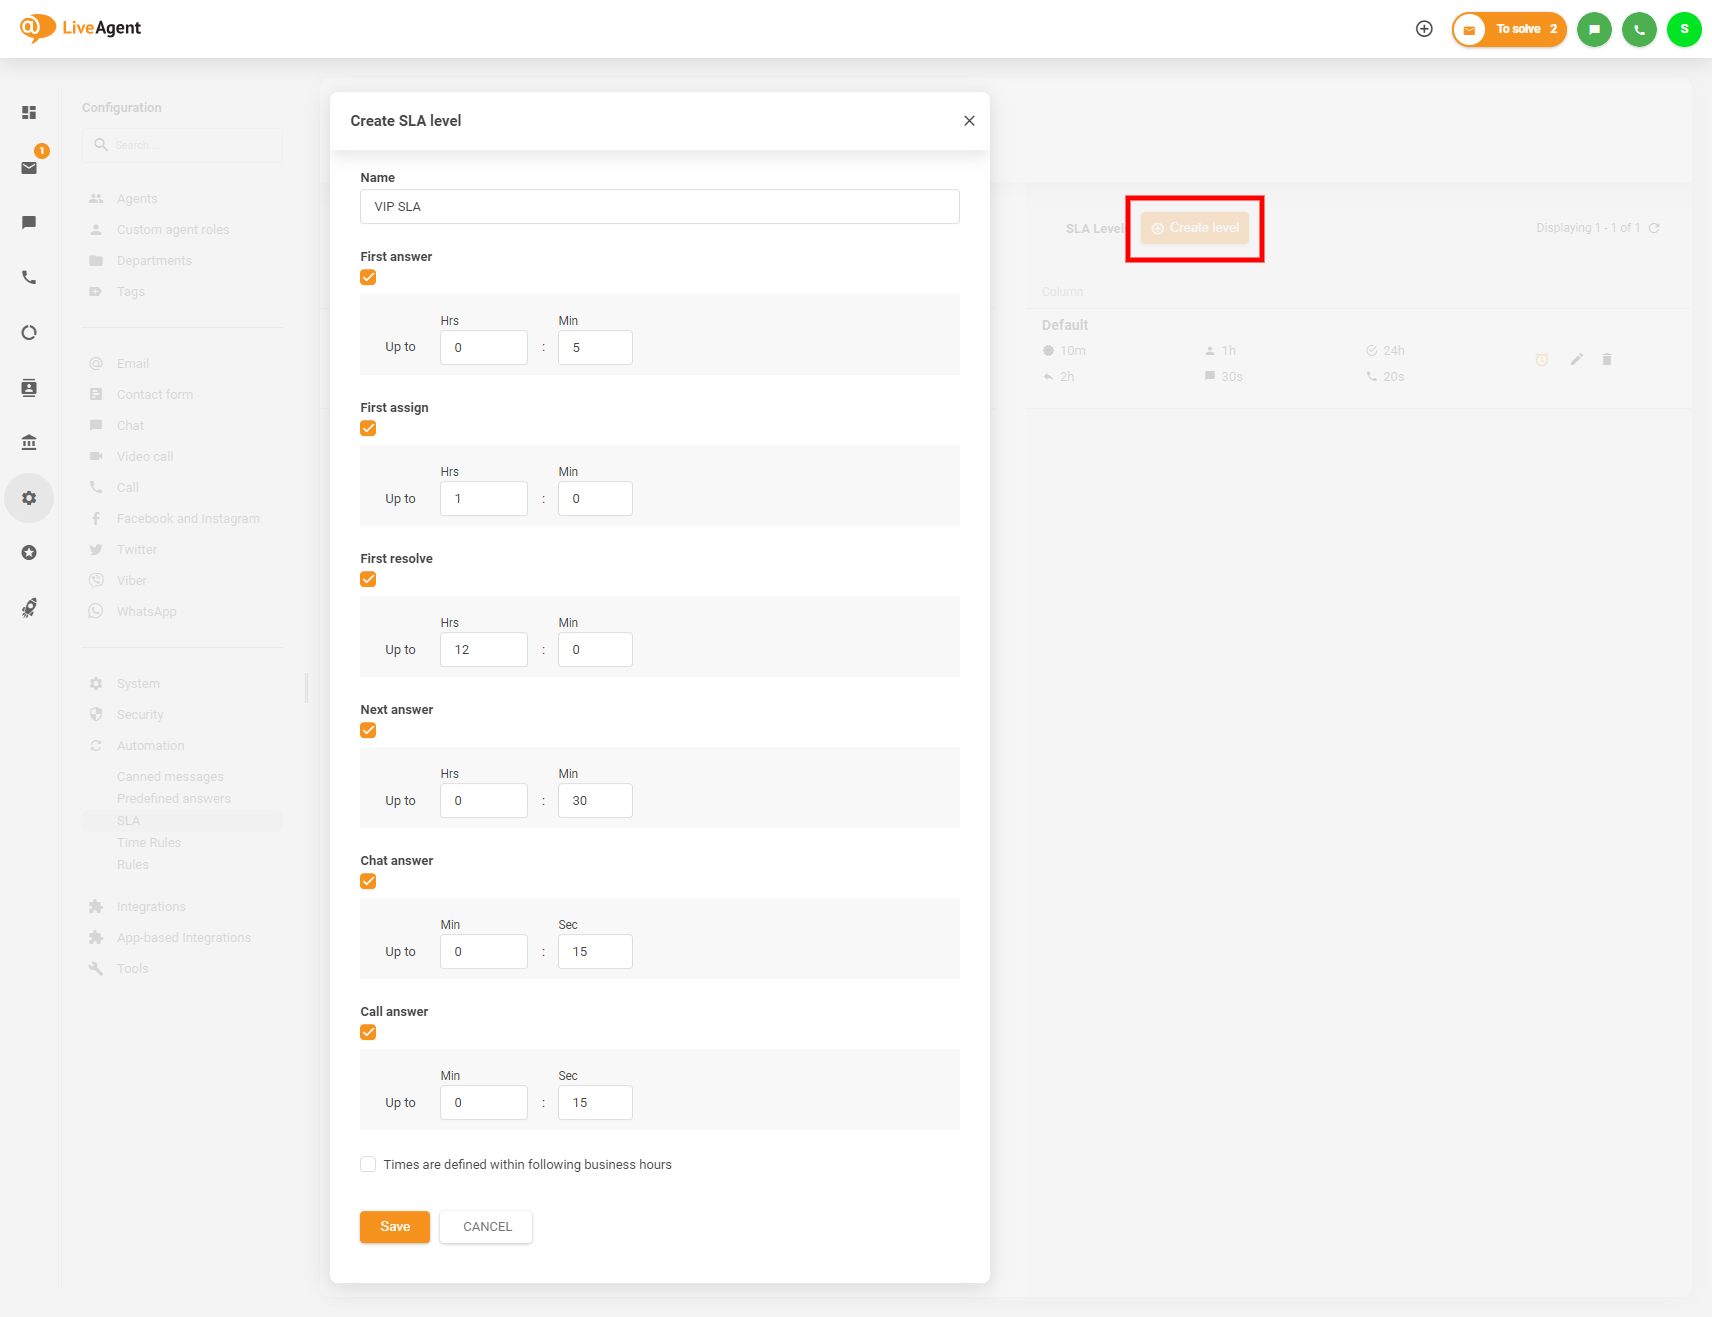Image resolution: width=1712 pixels, height=1317 pixels.
Task: Expand the Automation configuration section
Action: (x=150, y=745)
